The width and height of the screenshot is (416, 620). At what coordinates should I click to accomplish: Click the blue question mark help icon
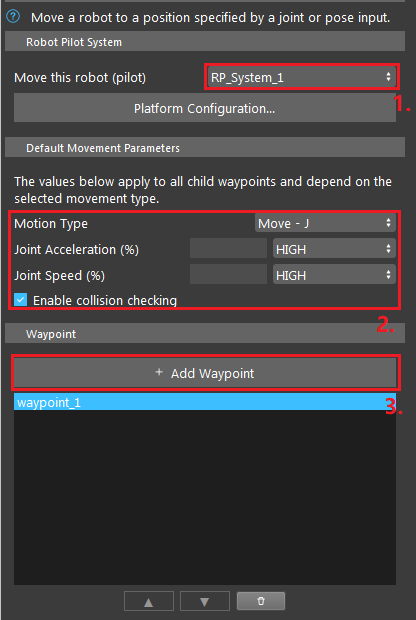tap(13, 17)
